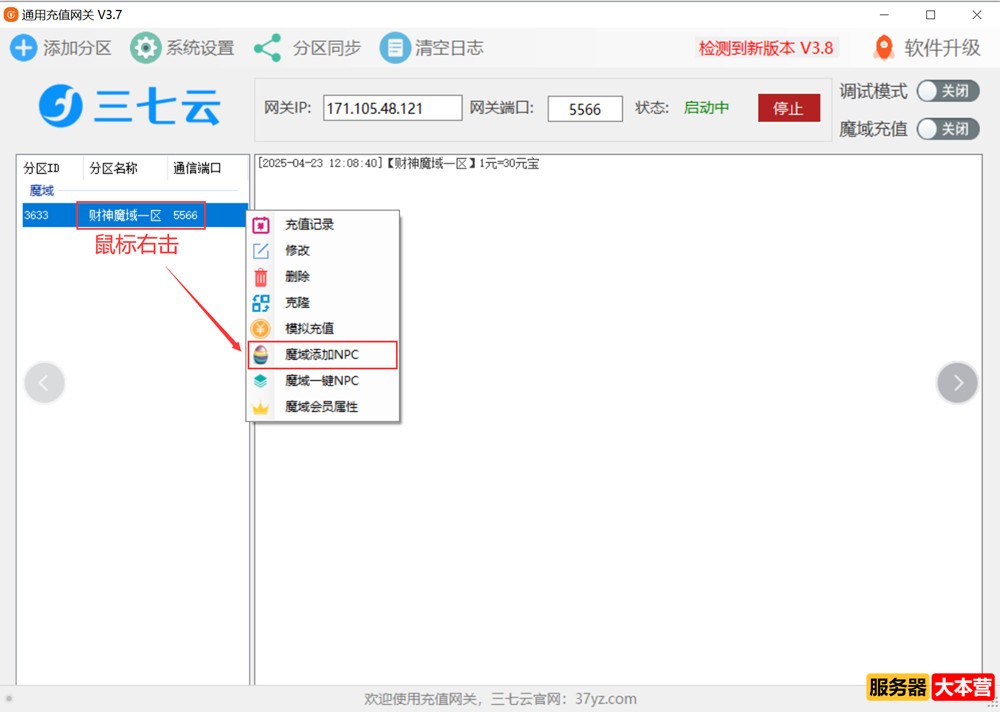The height and width of the screenshot is (712, 1000).
Task: Click the rocket Software Upgrade (软件升级) icon
Action: click(x=884, y=48)
